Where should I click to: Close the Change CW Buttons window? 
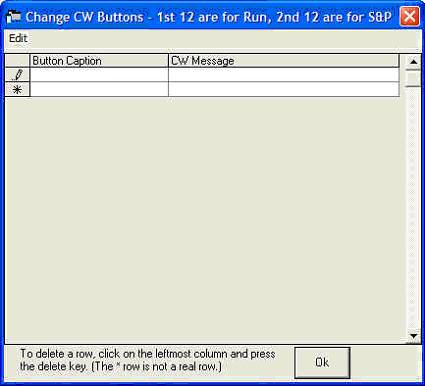pyautogui.click(x=409, y=16)
